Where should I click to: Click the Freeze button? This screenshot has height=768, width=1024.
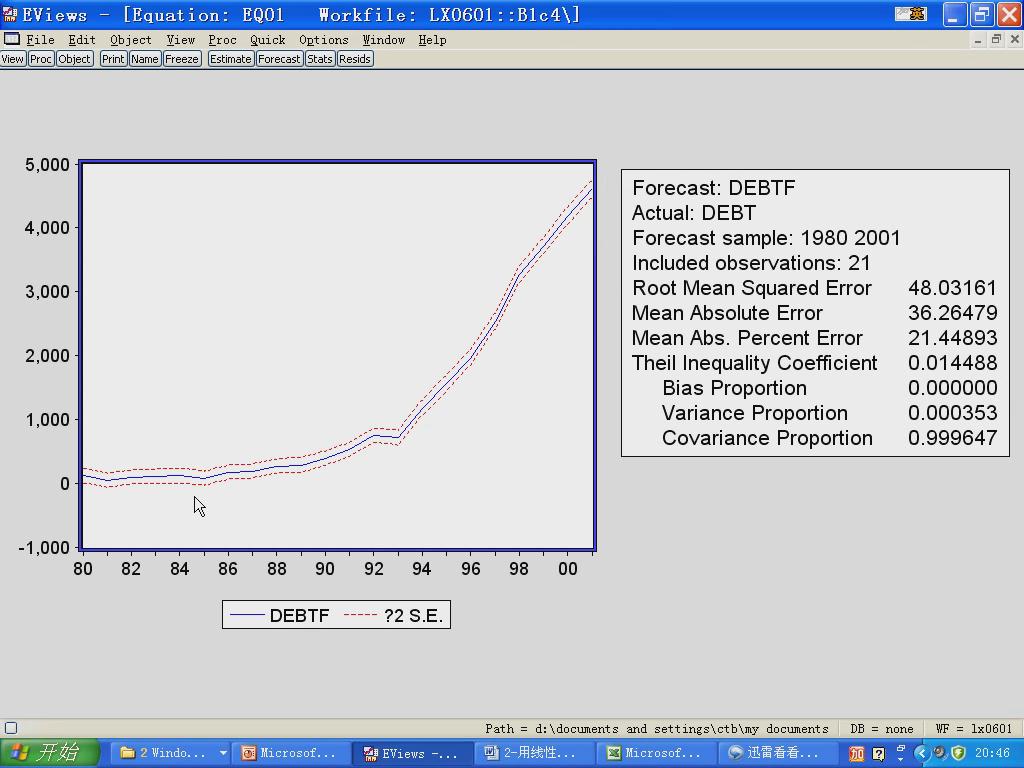pos(182,59)
